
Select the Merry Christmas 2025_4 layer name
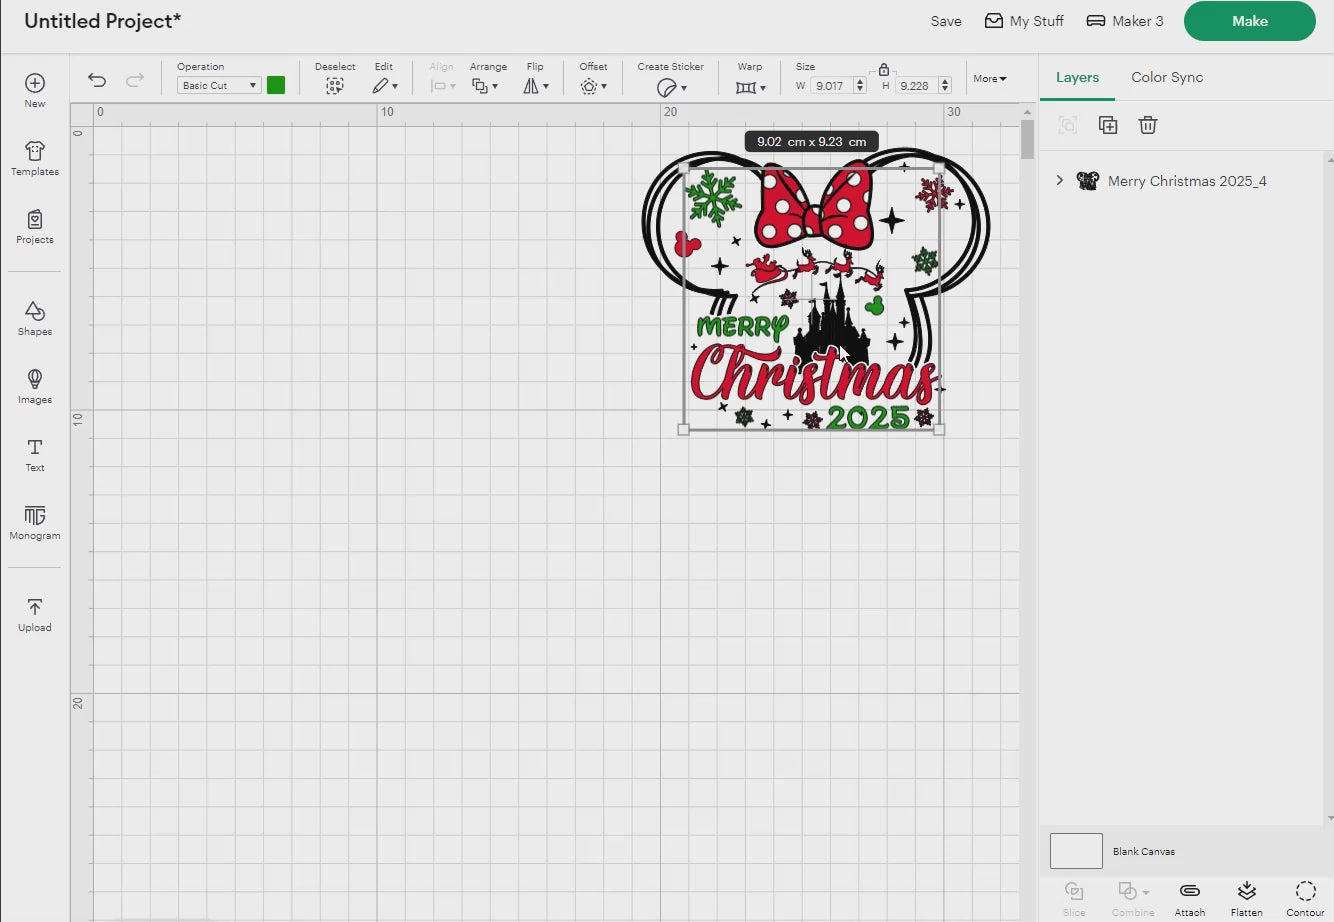pos(1187,181)
